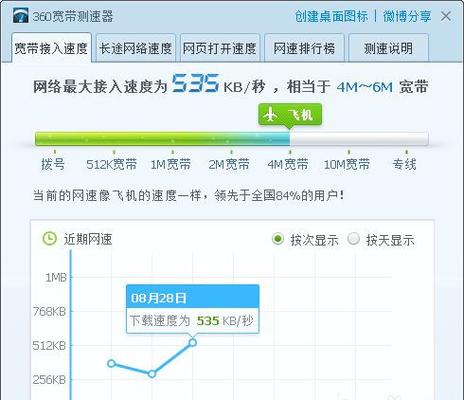View the 测速说明 tab
Screen dimensions: 464x400
pyautogui.click(x=388, y=48)
